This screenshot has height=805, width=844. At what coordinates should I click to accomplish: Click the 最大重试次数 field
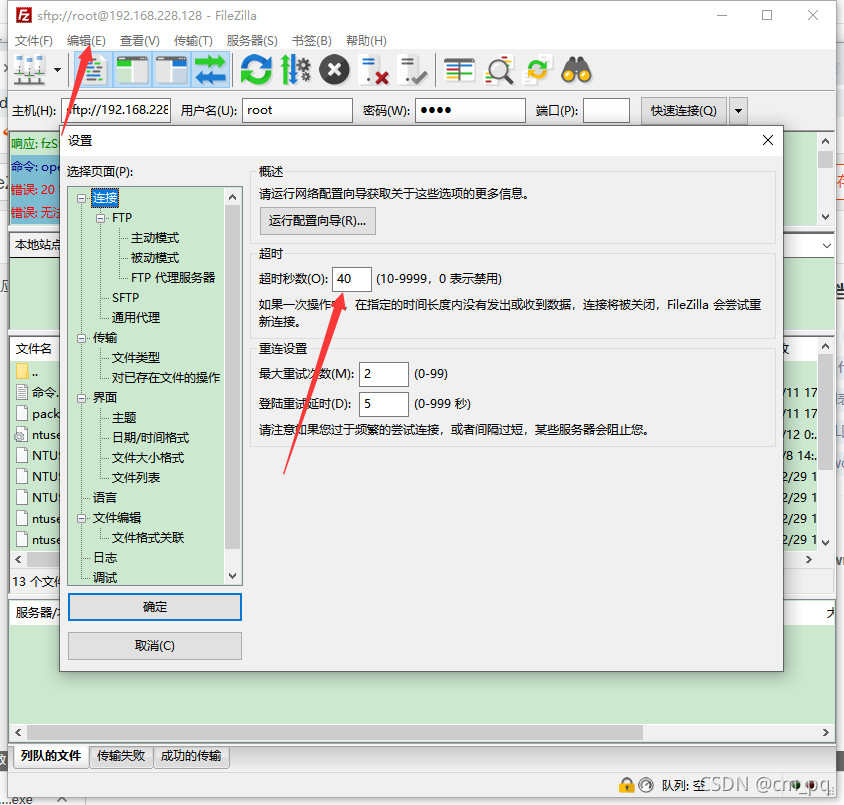coord(383,373)
